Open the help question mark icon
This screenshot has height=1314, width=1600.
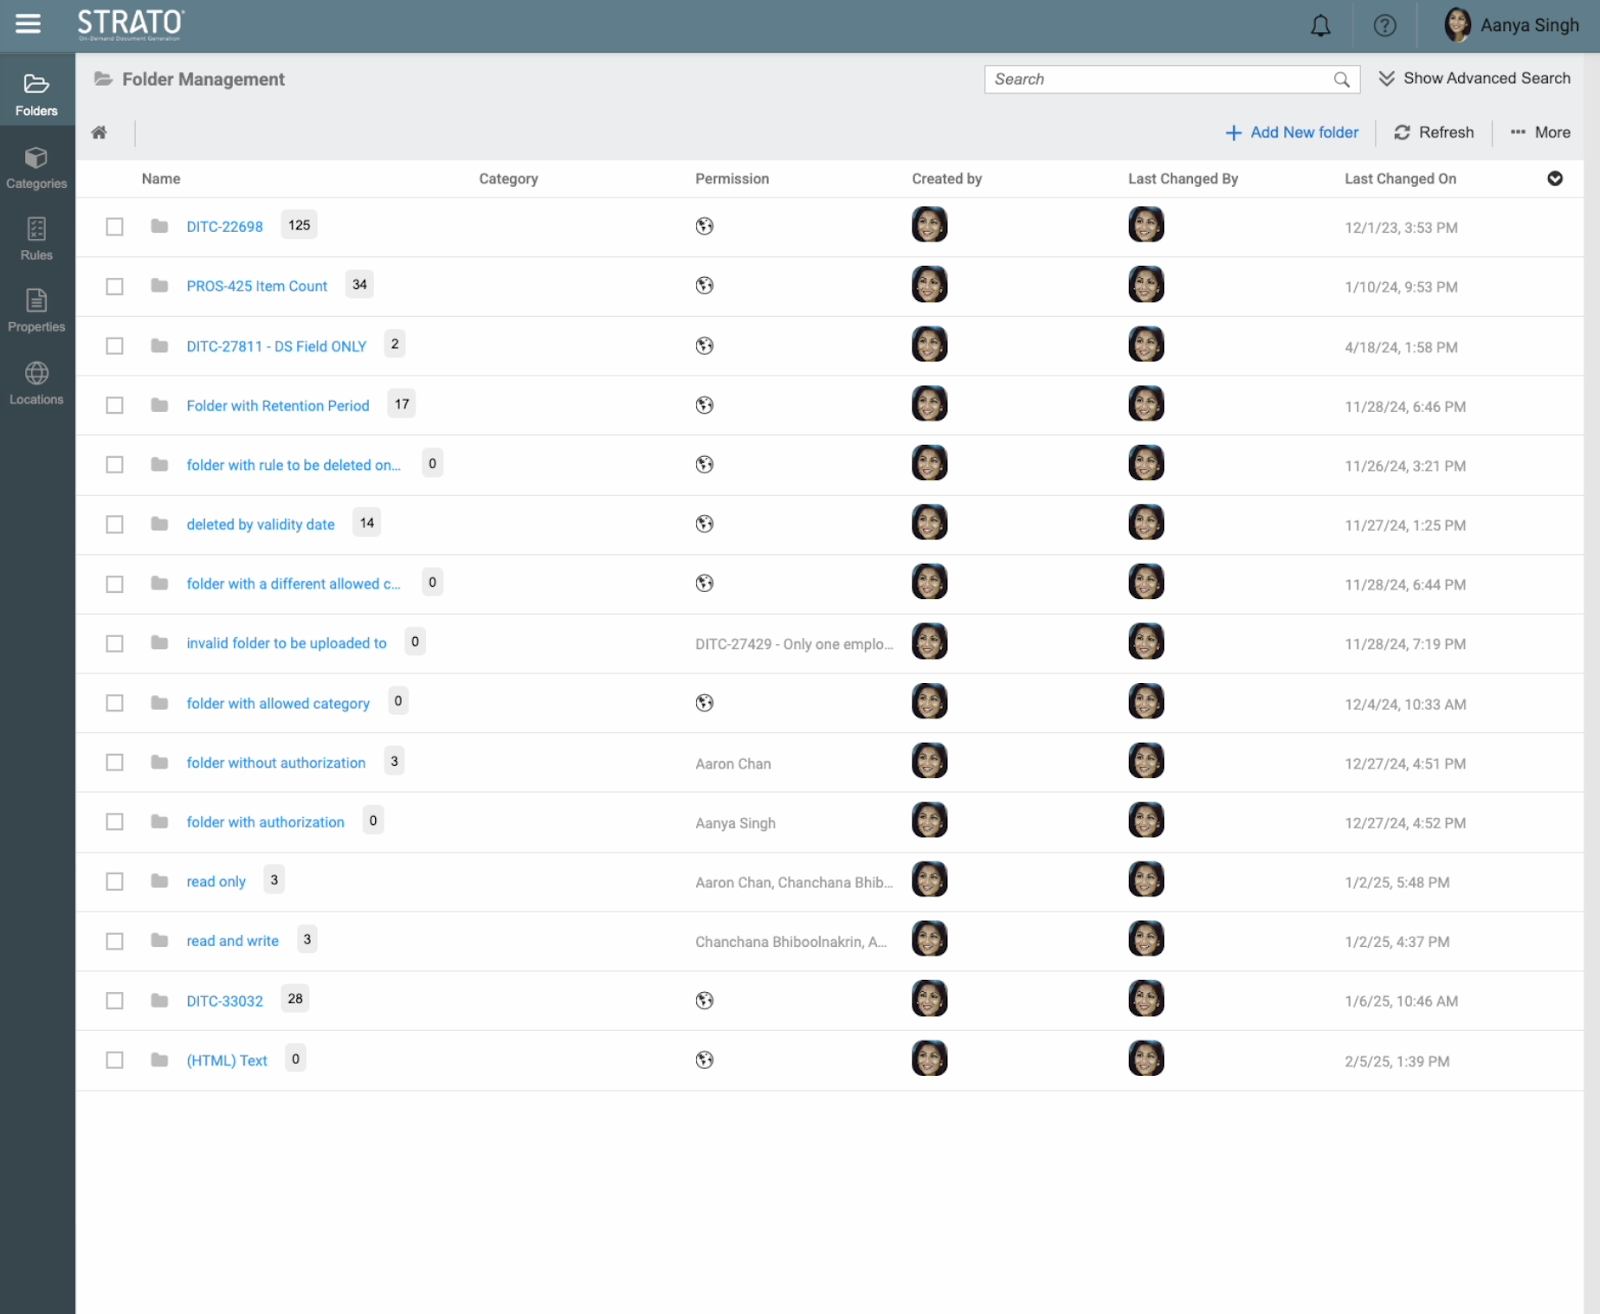click(x=1384, y=26)
